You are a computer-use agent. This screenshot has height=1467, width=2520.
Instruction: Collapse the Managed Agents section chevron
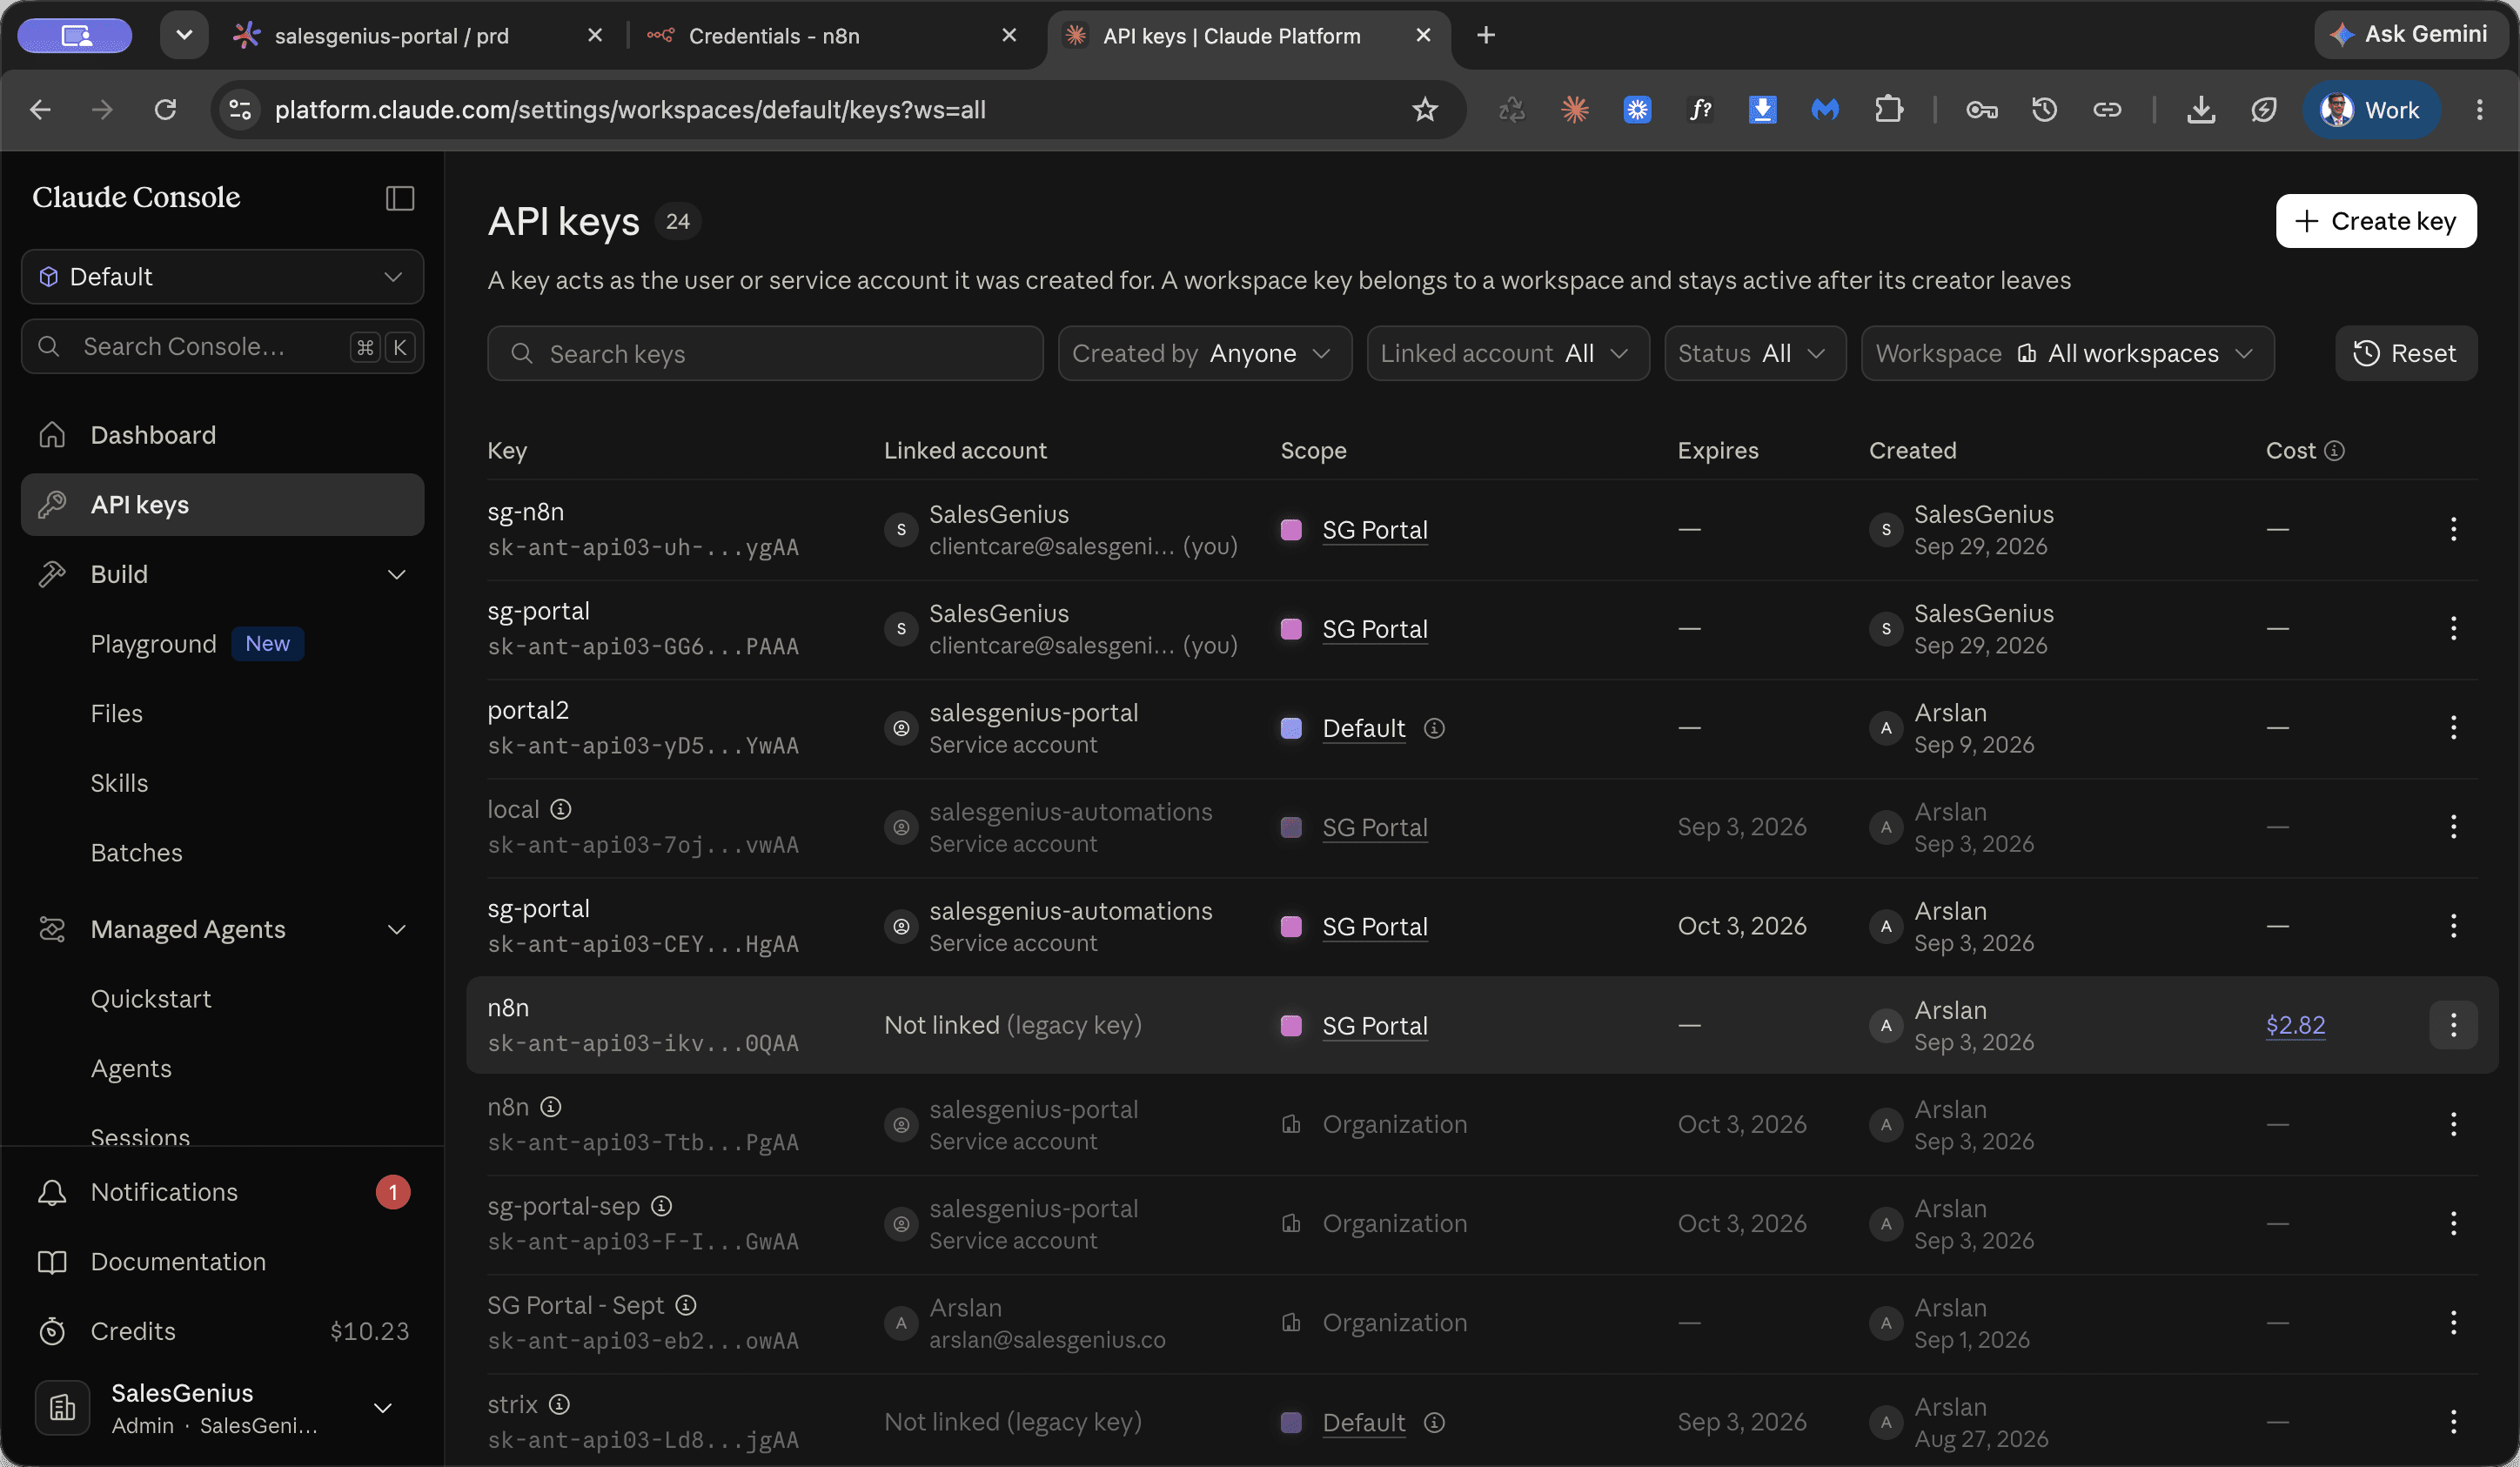click(x=397, y=930)
